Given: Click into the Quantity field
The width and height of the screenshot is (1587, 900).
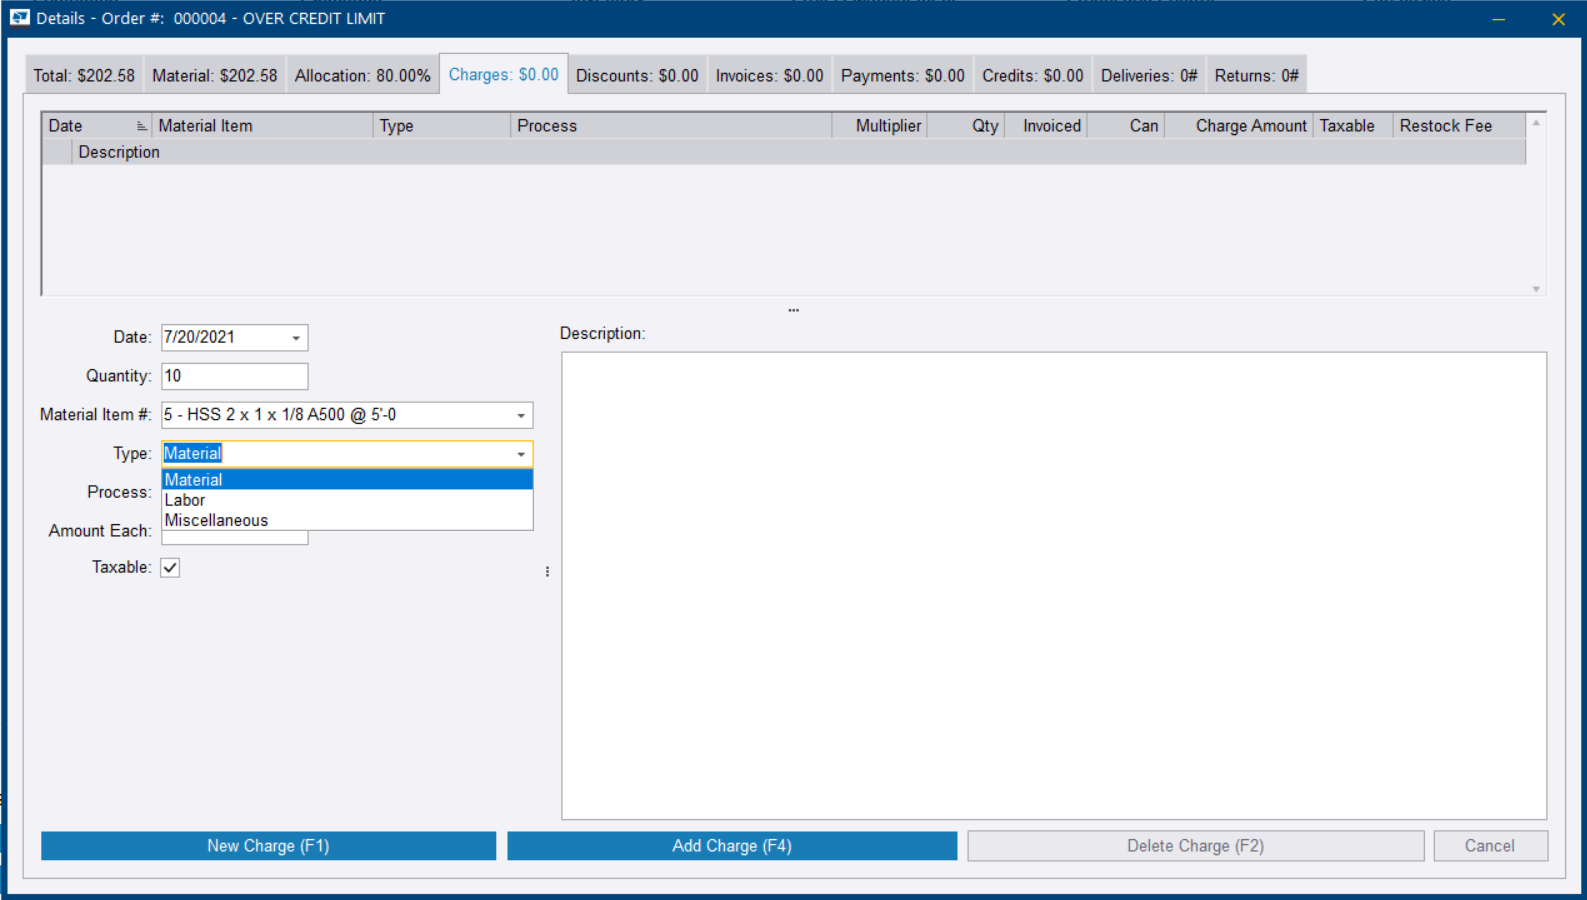Looking at the screenshot, I should [x=234, y=376].
